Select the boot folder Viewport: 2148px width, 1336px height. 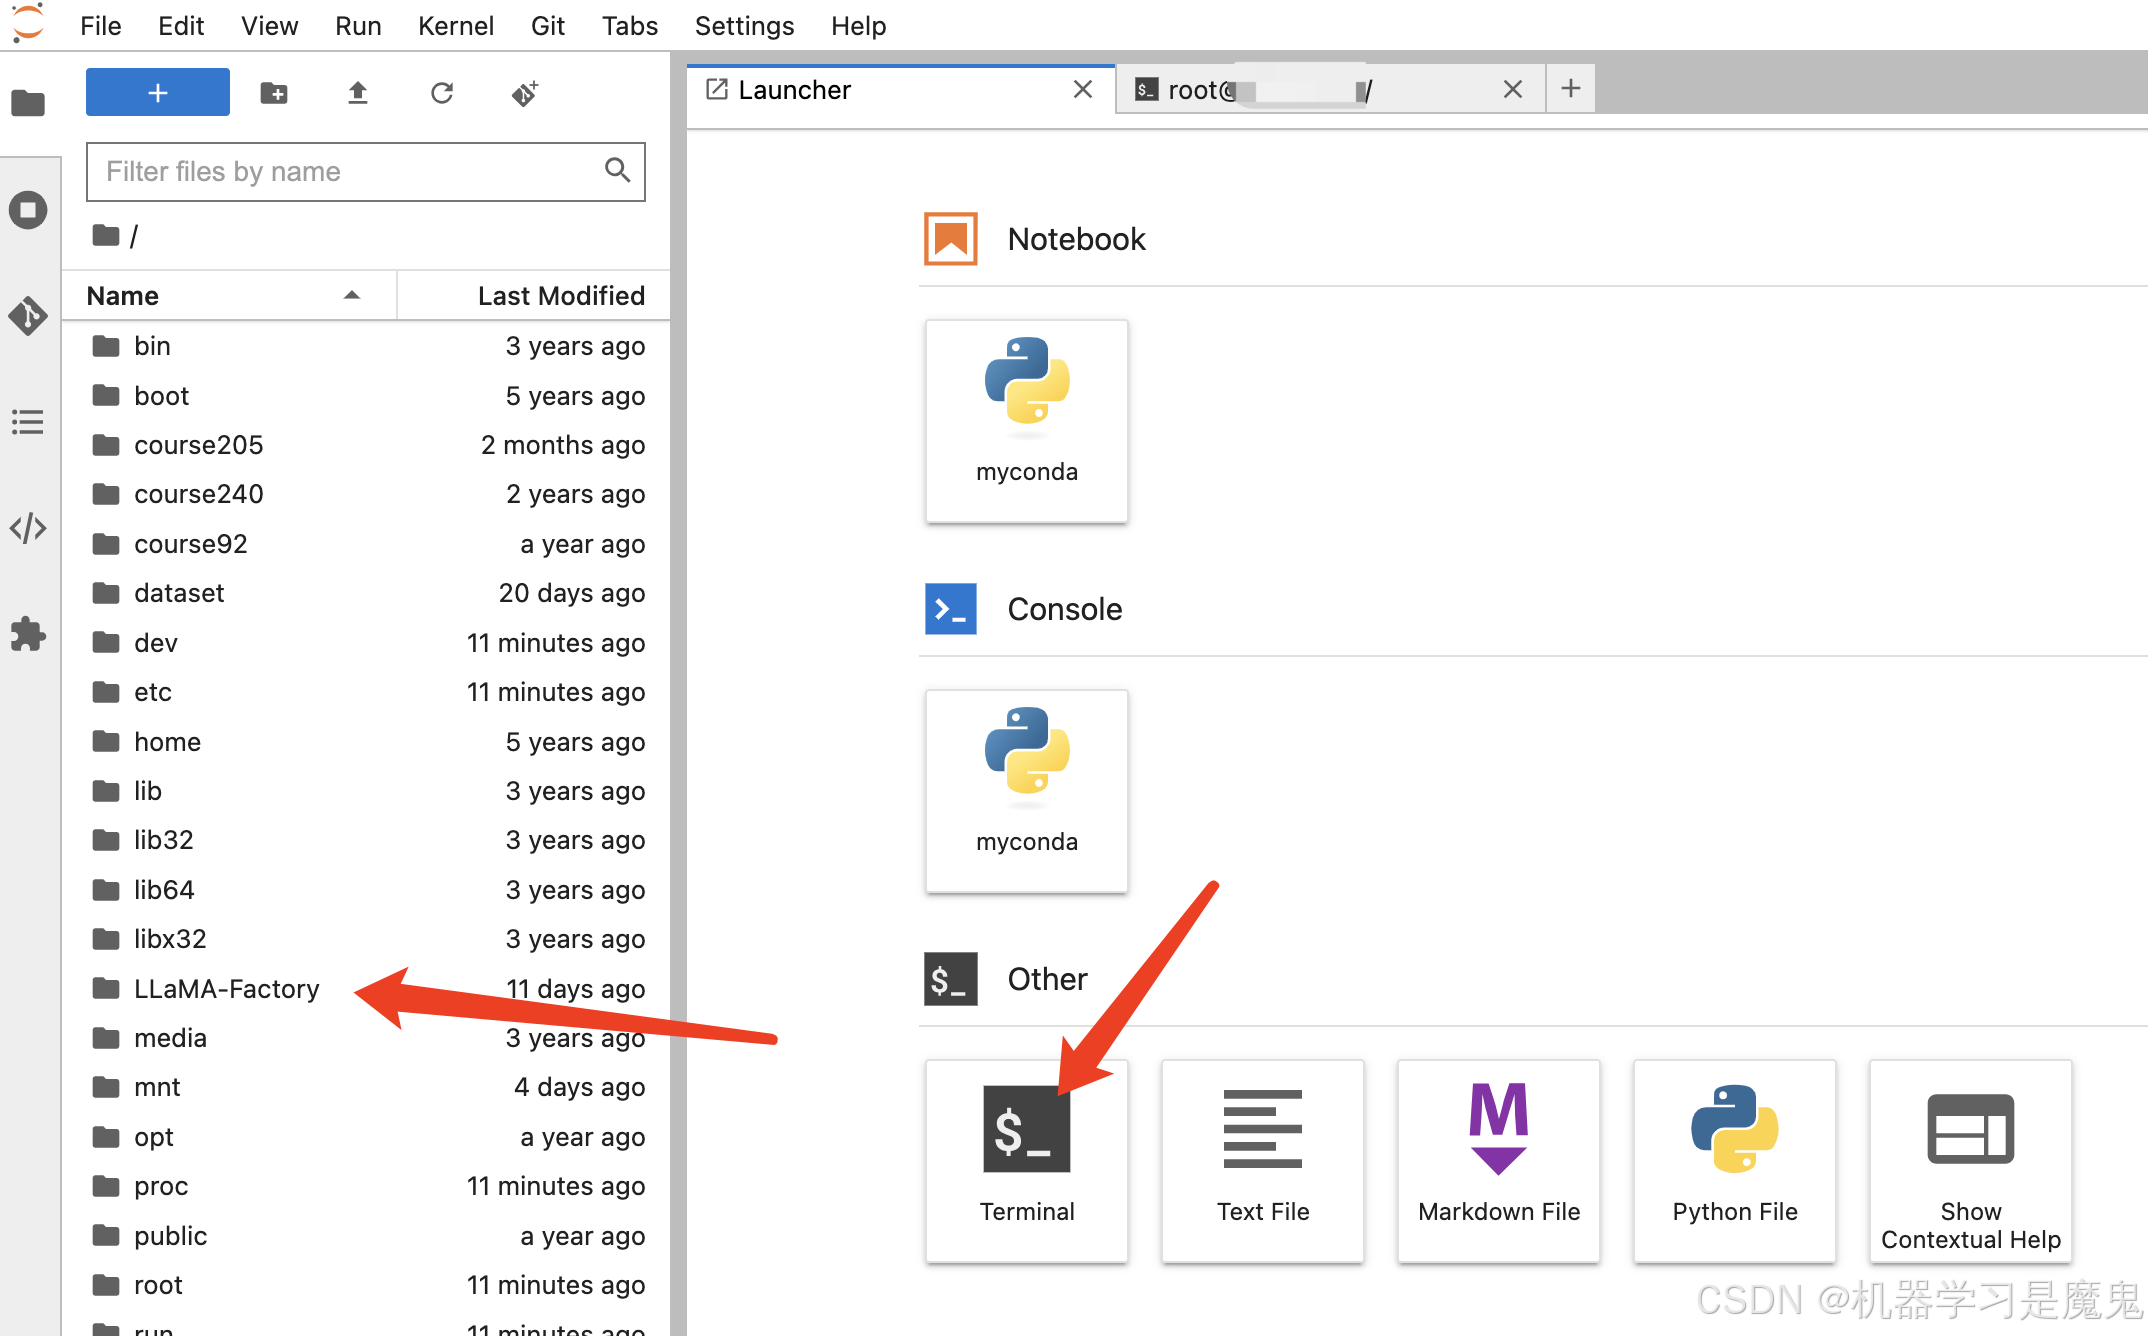pyautogui.click(x=366, y=396)
